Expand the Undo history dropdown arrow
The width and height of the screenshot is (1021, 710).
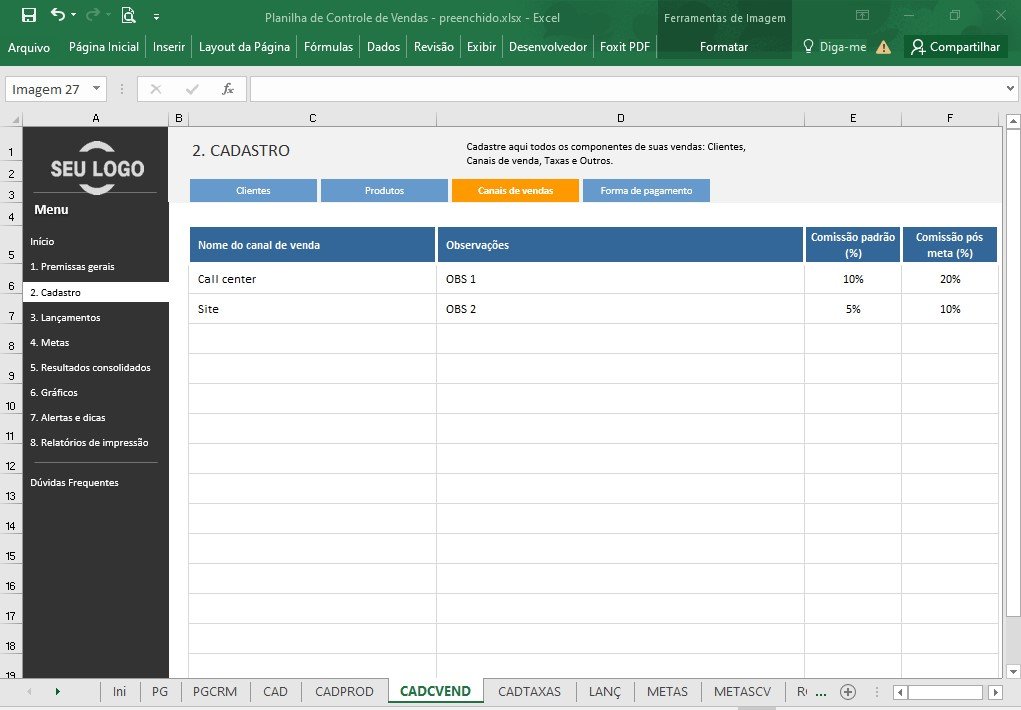coord(74,15)
